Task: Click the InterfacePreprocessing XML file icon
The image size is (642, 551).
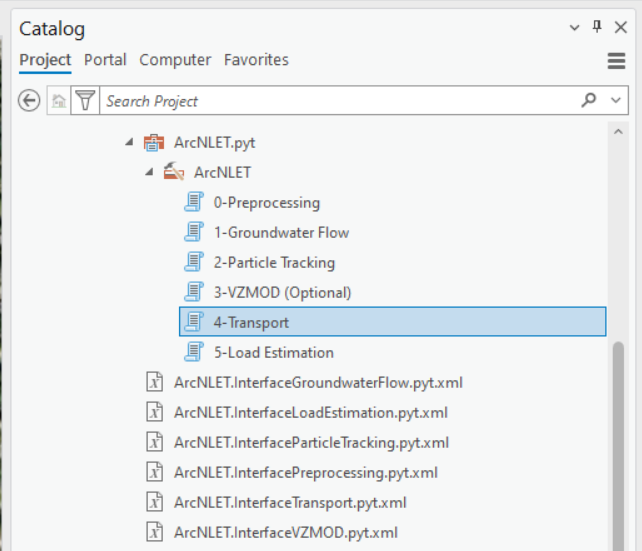Action: [155, 472]
